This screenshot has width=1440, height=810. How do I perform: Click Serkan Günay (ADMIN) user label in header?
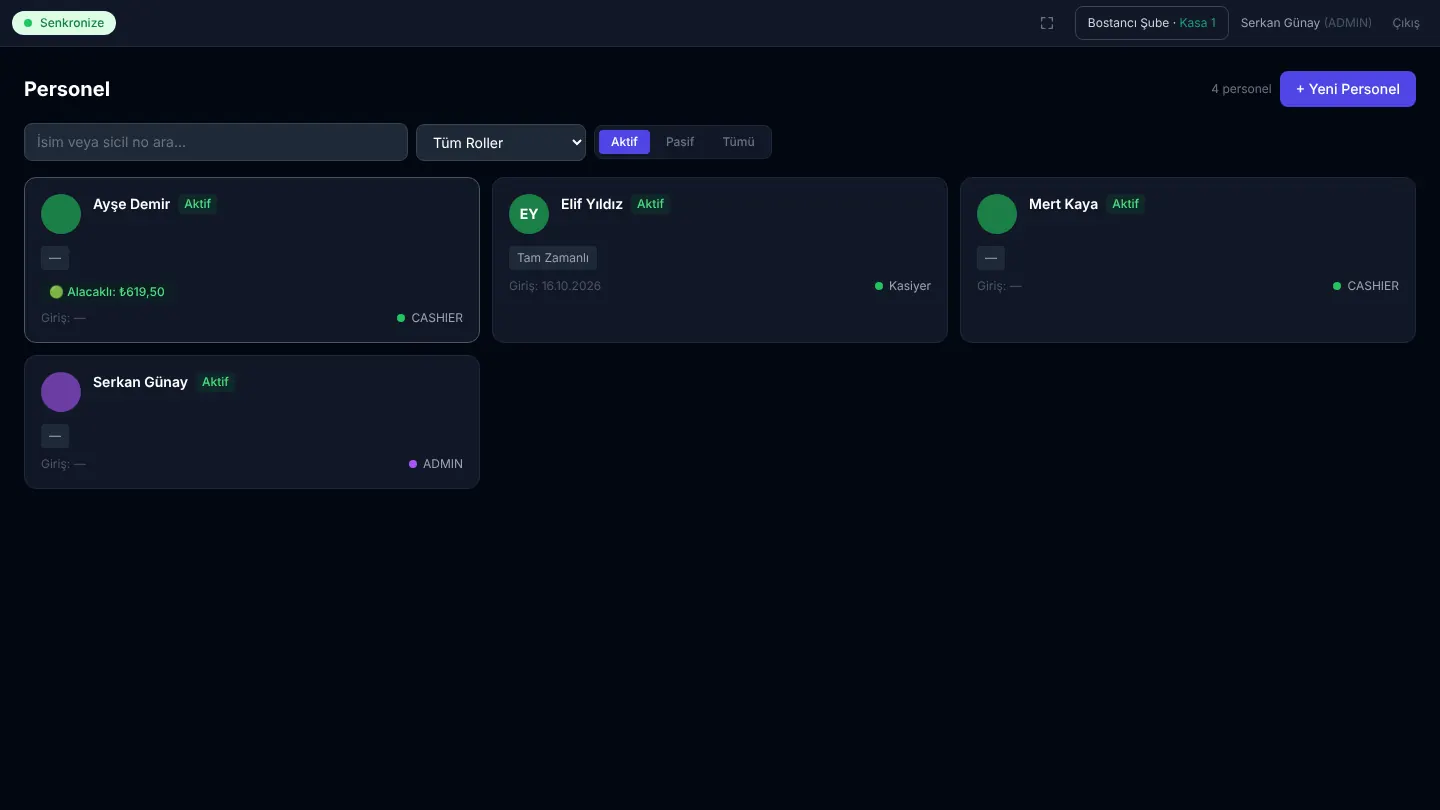[1306, 23]
